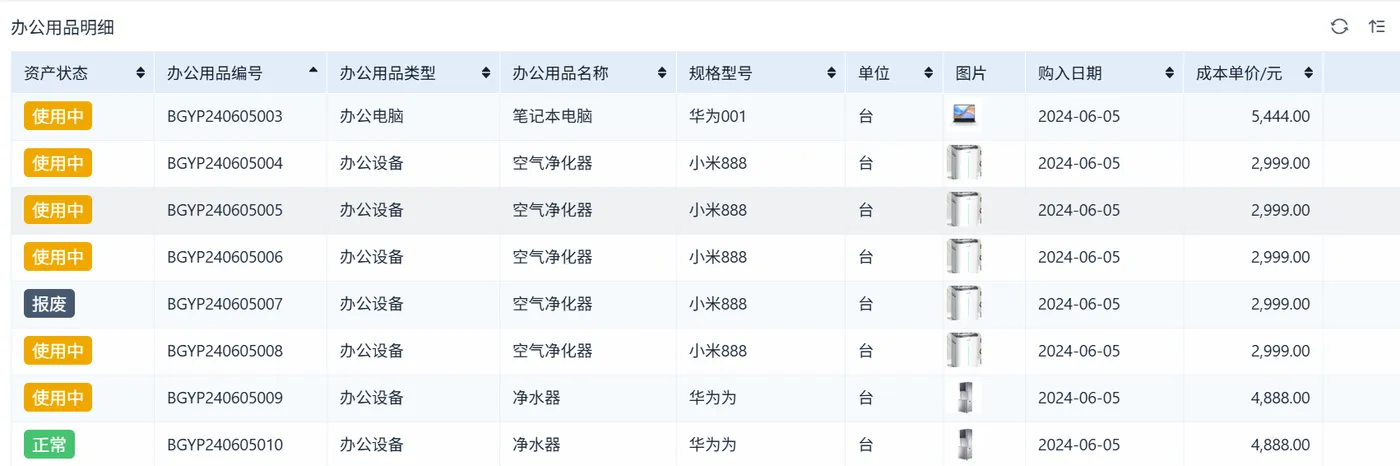The width and height of the screenshot is (1400, 466).
Task: Click the refresh icon above the table
Action: coord(1339,27)
